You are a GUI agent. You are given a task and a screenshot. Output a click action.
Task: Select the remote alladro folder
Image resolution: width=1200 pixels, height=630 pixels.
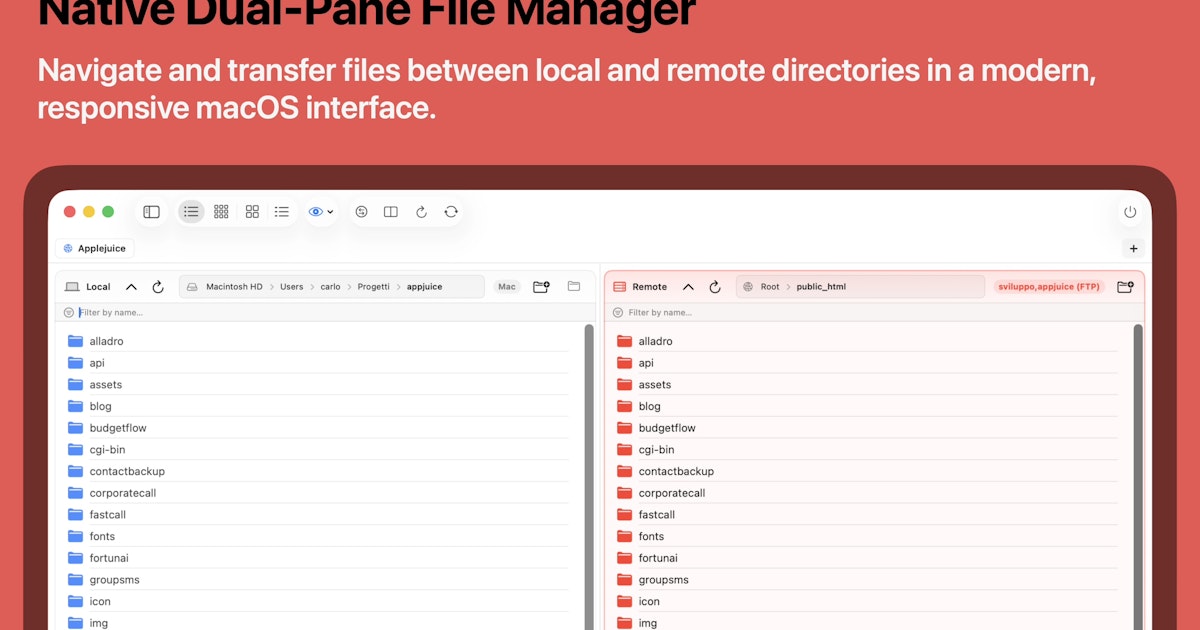pyautogui.click(x=866, y=341)
